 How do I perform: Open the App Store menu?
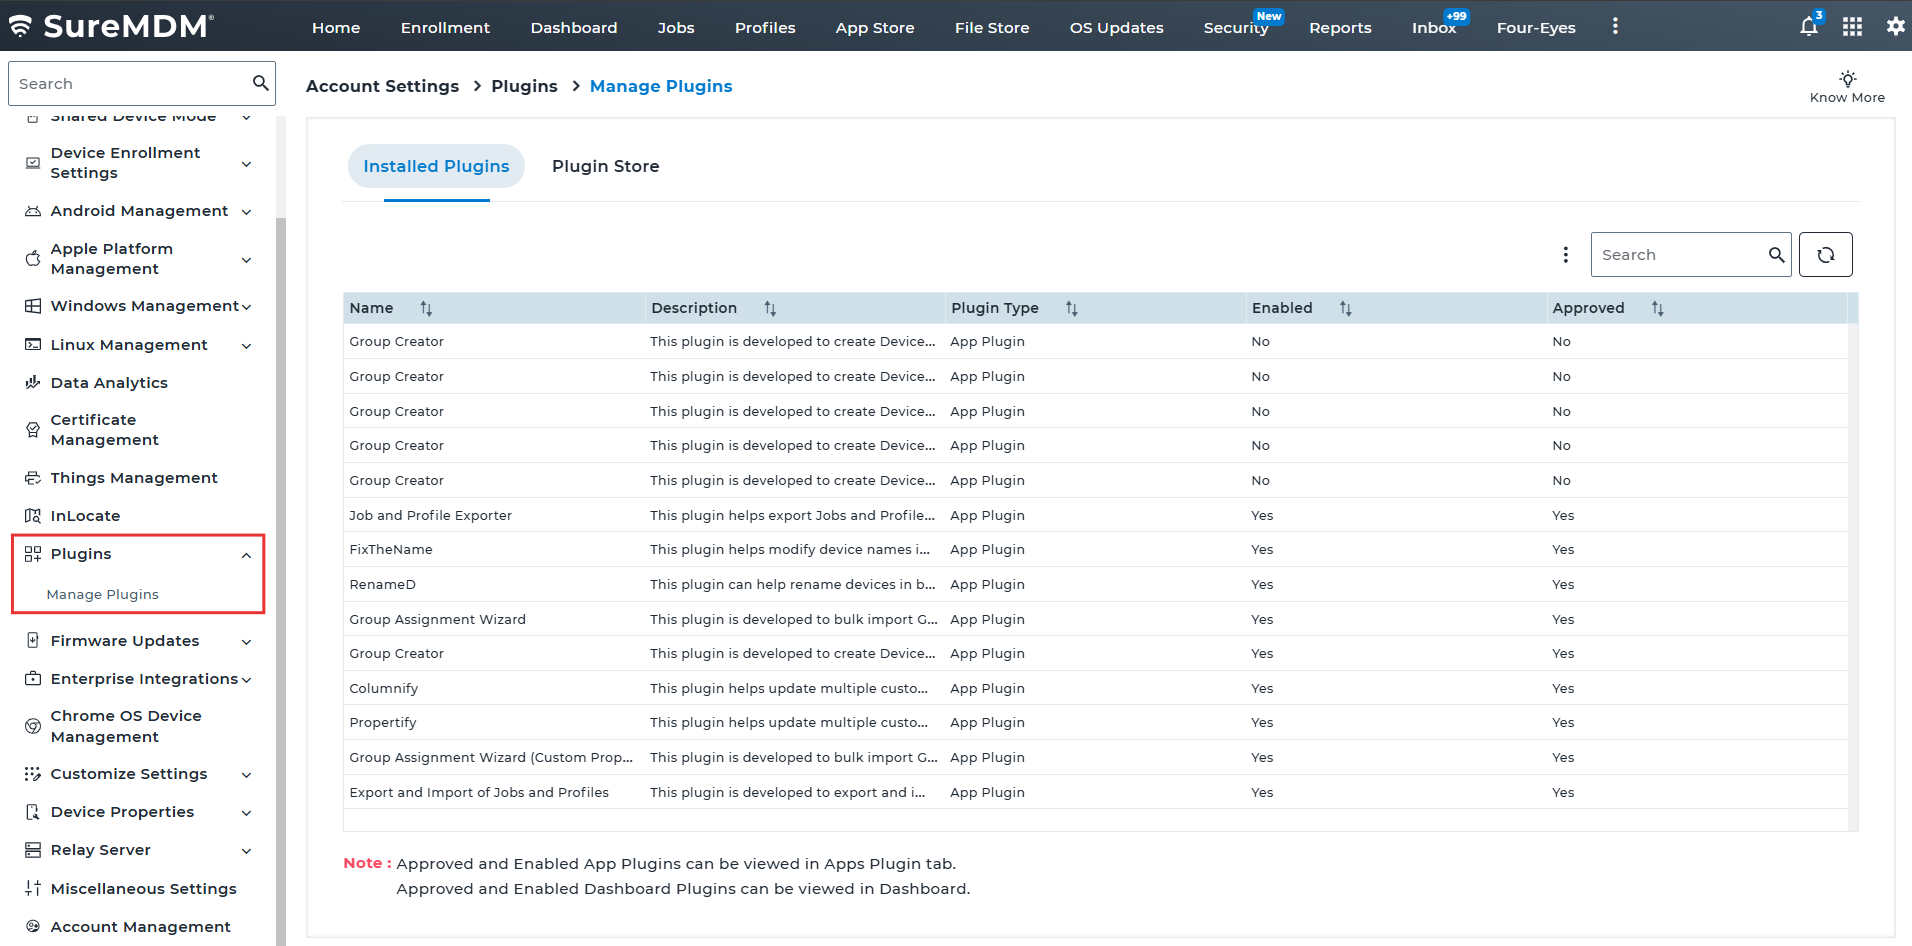pos(875,28)
